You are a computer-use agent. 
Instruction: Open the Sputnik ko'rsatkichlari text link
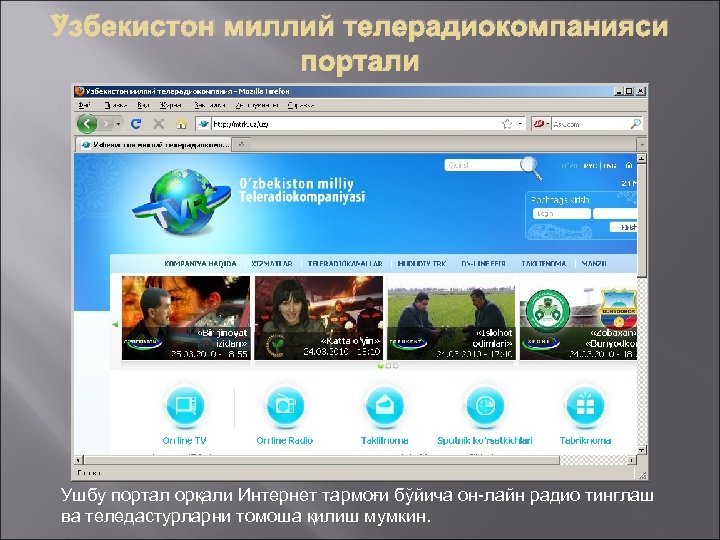tap(485, 441)
